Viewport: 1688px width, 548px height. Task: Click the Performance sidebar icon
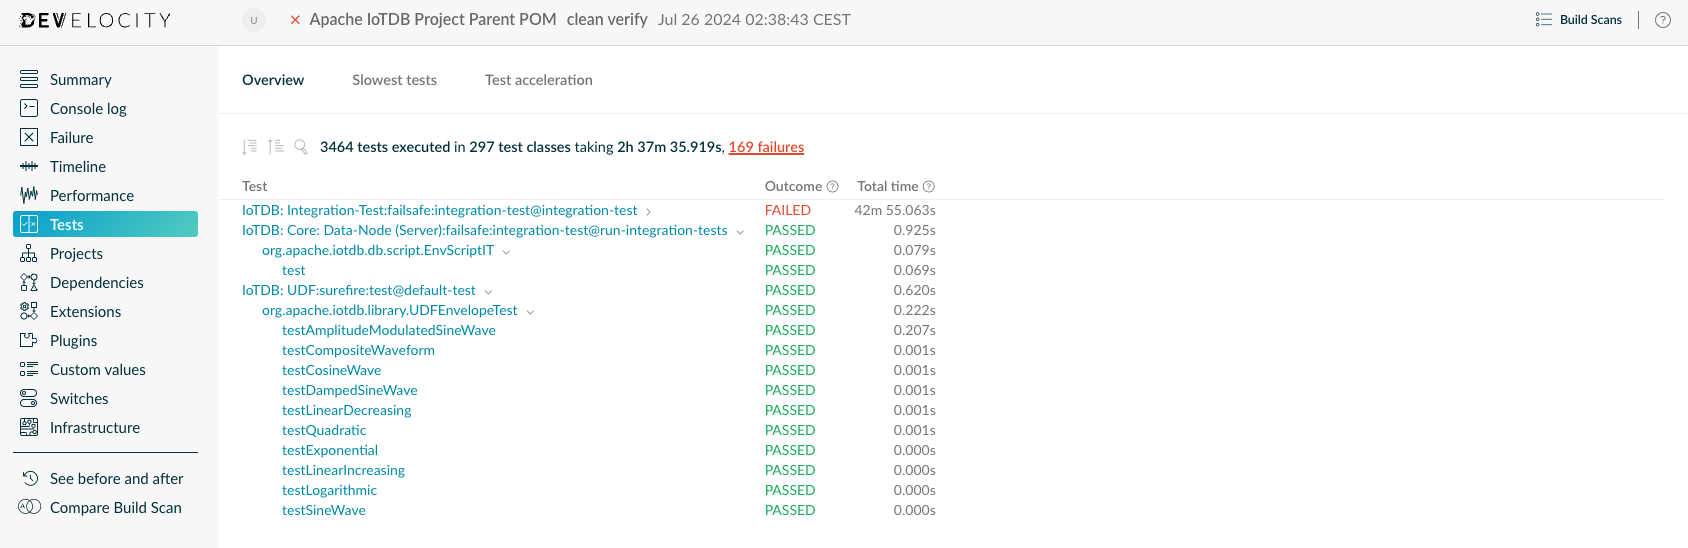pyautogui.click(x=29, y=196)
